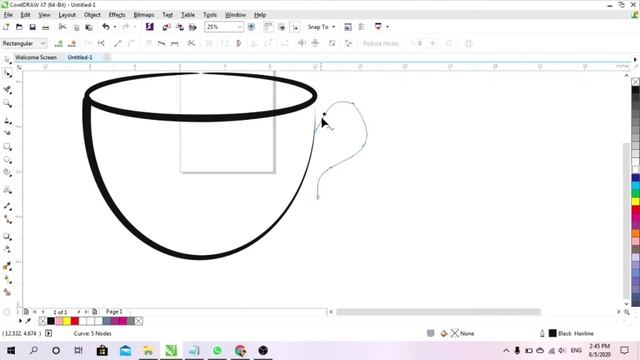Image resolution: width=640 pixels, height=360 pixels.
Task: Pick the yellow swatch in the document palette
Action: pos(67,321)
